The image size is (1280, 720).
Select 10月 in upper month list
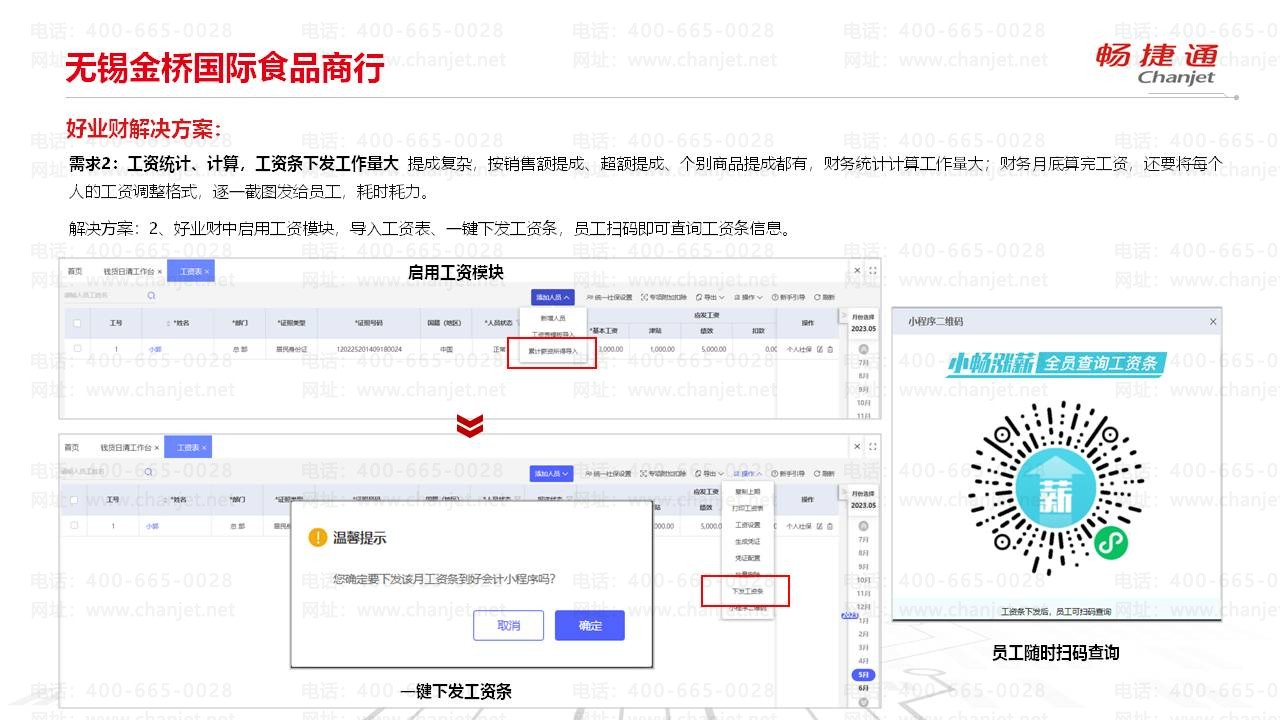(863, 403)
